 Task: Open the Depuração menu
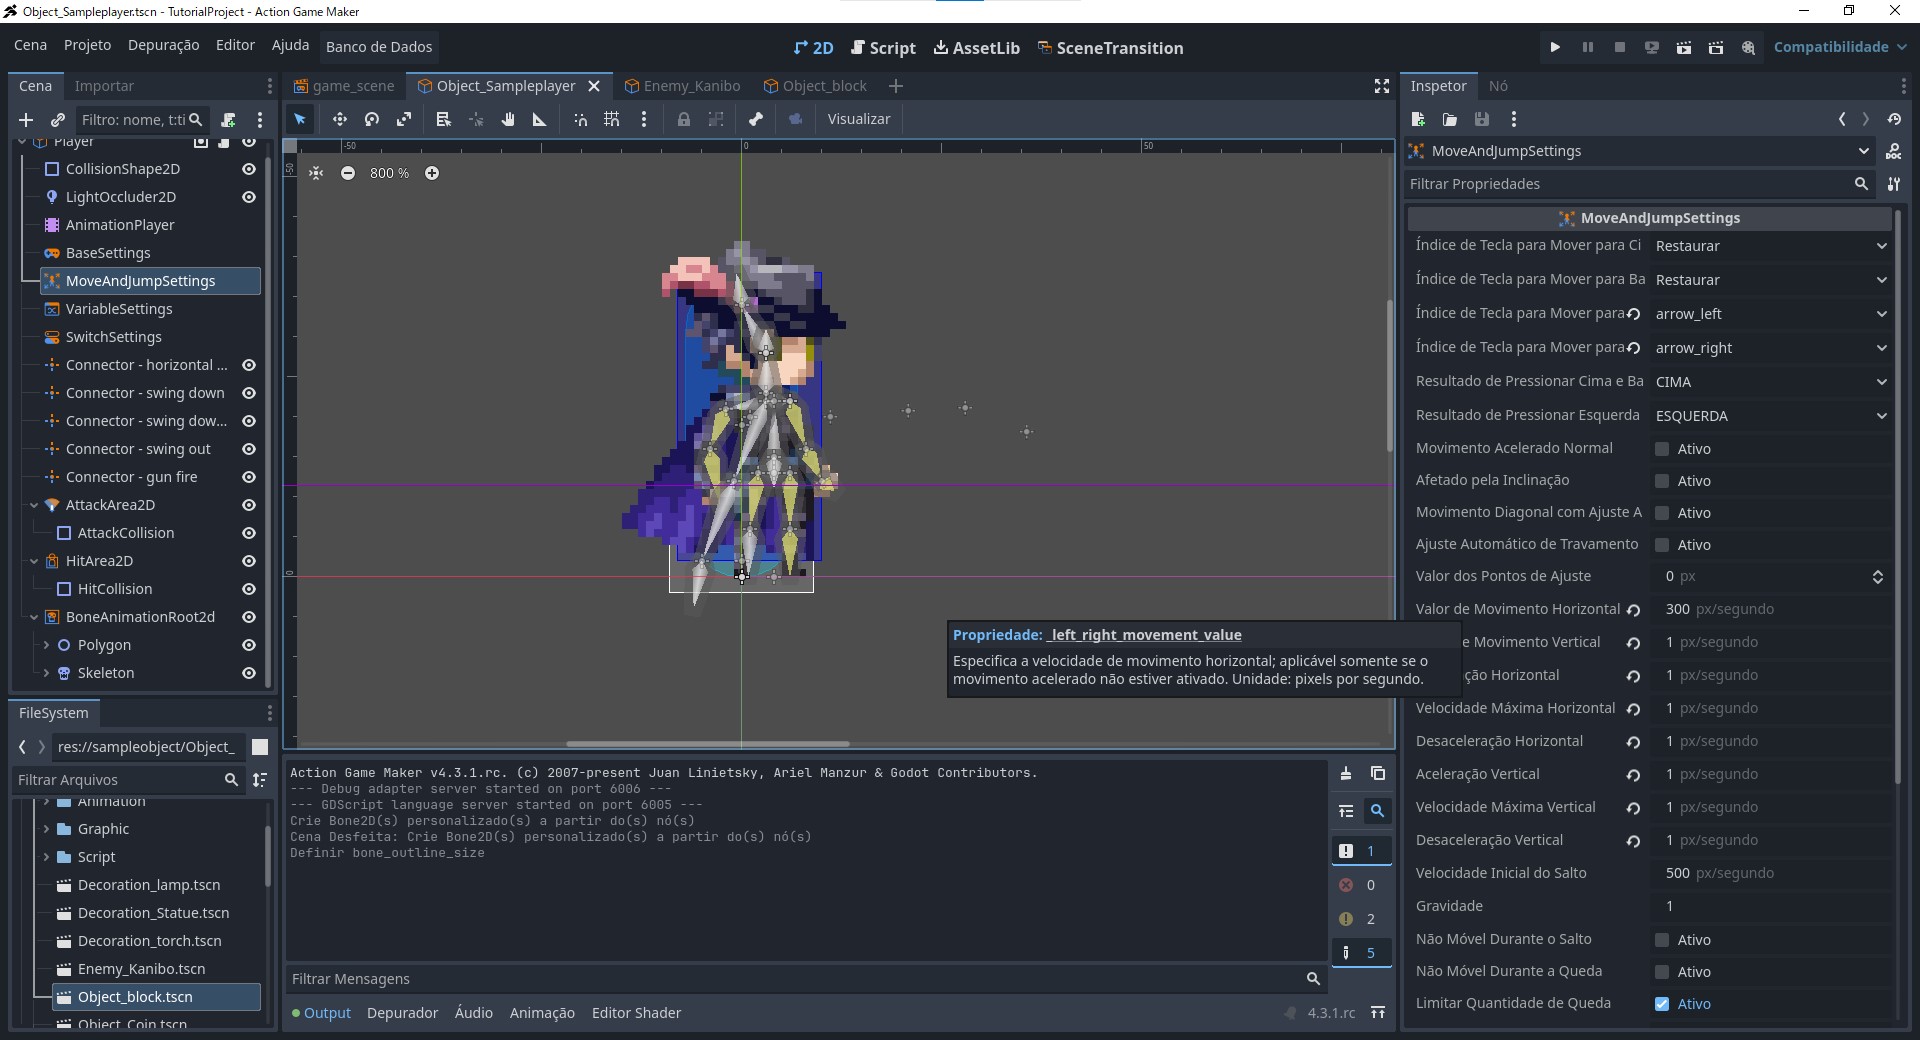[162, 46]
